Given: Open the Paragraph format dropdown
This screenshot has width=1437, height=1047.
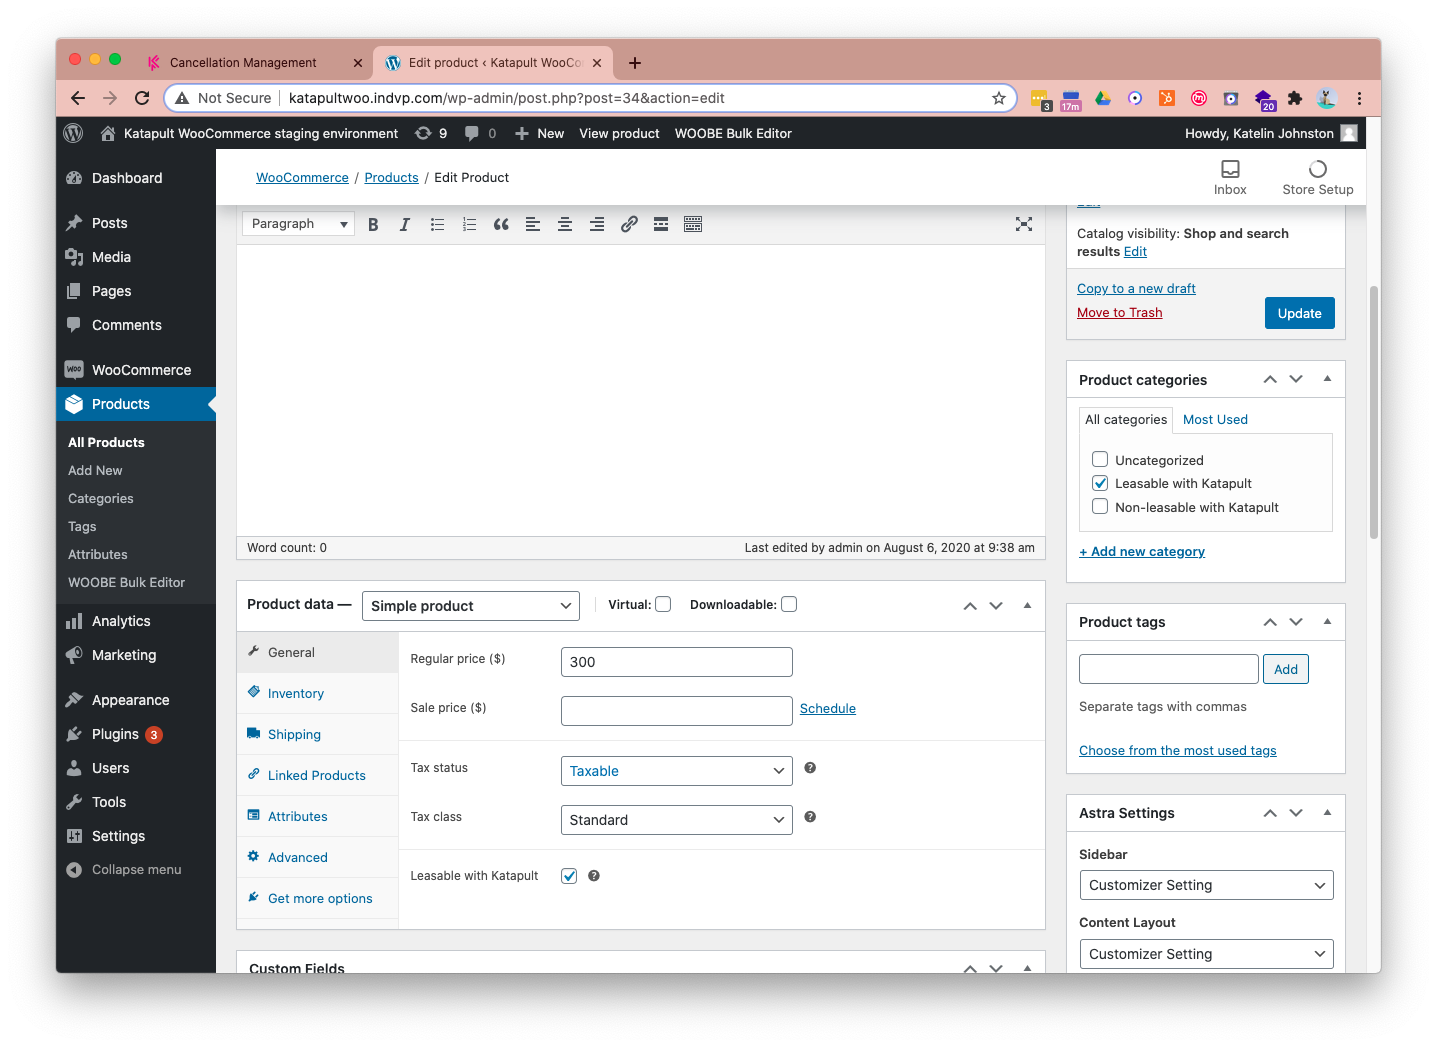Looking at the screenshot, I should point(299,224).
